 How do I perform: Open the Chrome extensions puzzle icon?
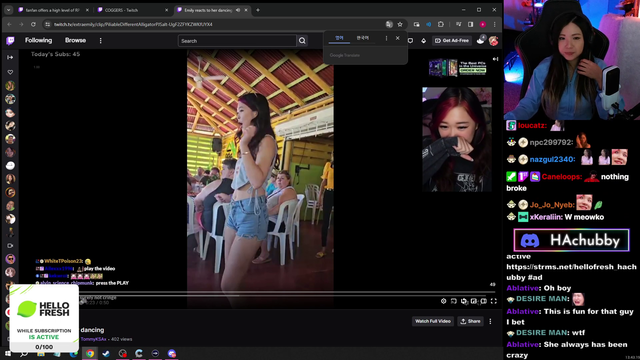(x=441, y=24)
